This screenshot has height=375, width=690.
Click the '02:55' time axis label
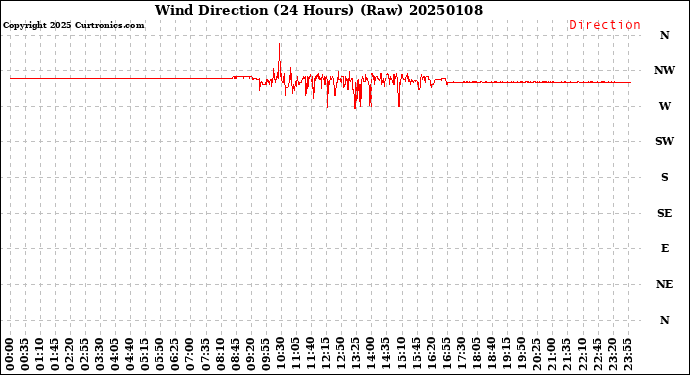85,354
